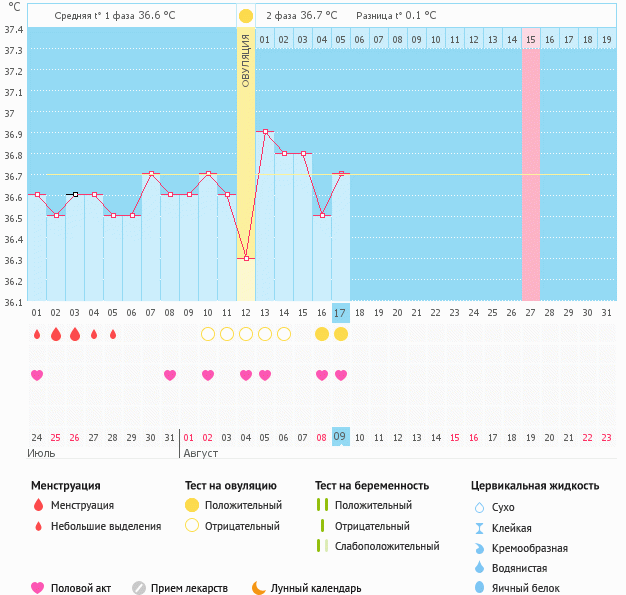
Task: Click the Прием лекарств pill icon
Action: click(x=139, y=588)
